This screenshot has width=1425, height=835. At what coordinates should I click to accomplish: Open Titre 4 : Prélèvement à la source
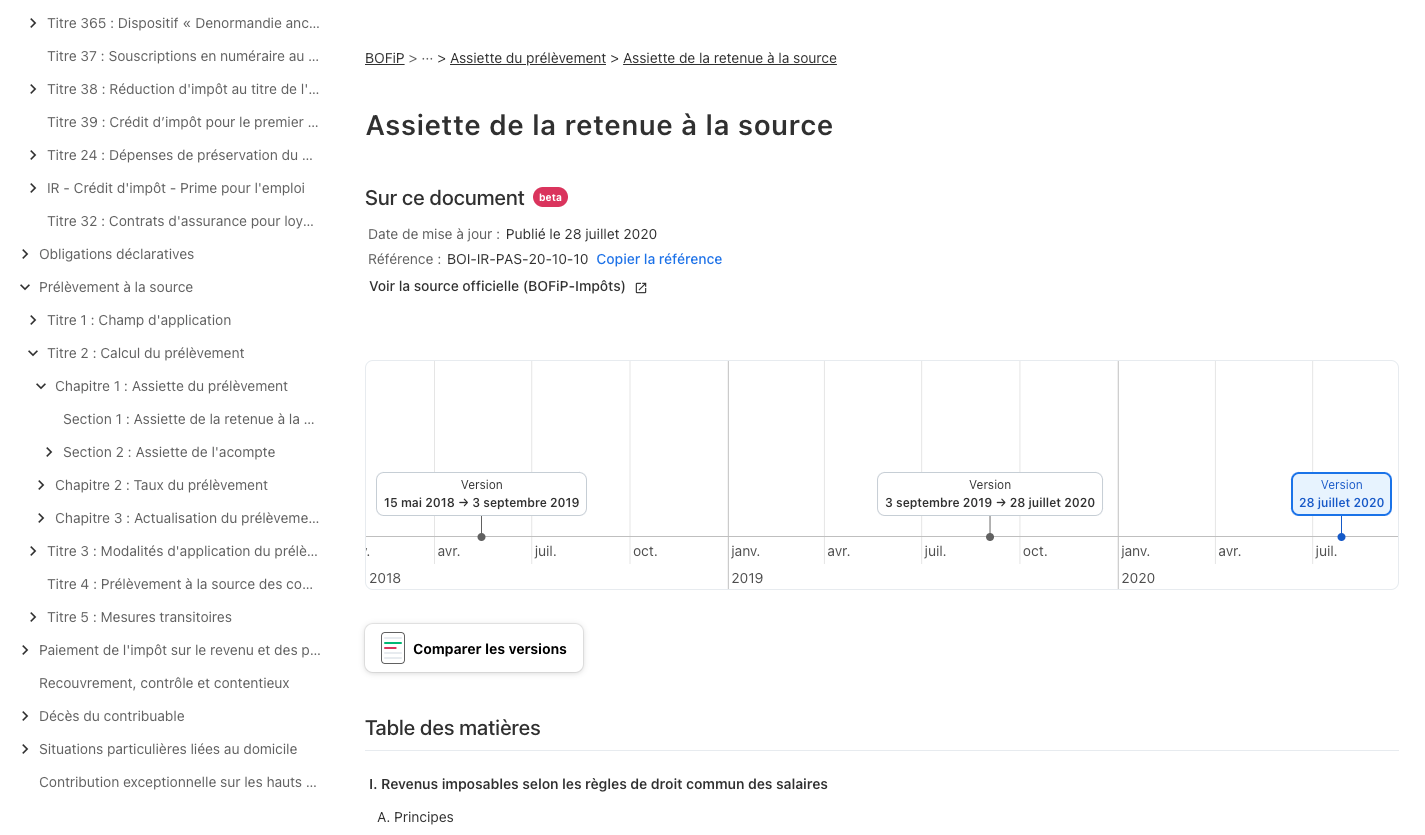click(x=179, y=584)
